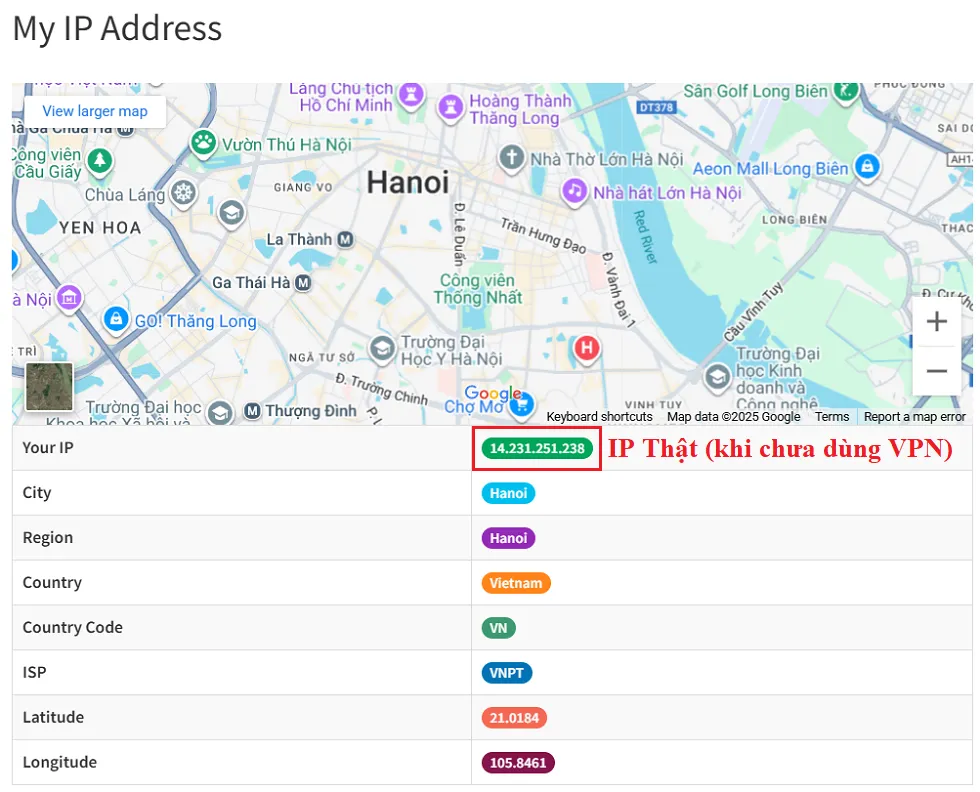Click the My IP Address heading
Screen dimensions: 980x792
118,29
